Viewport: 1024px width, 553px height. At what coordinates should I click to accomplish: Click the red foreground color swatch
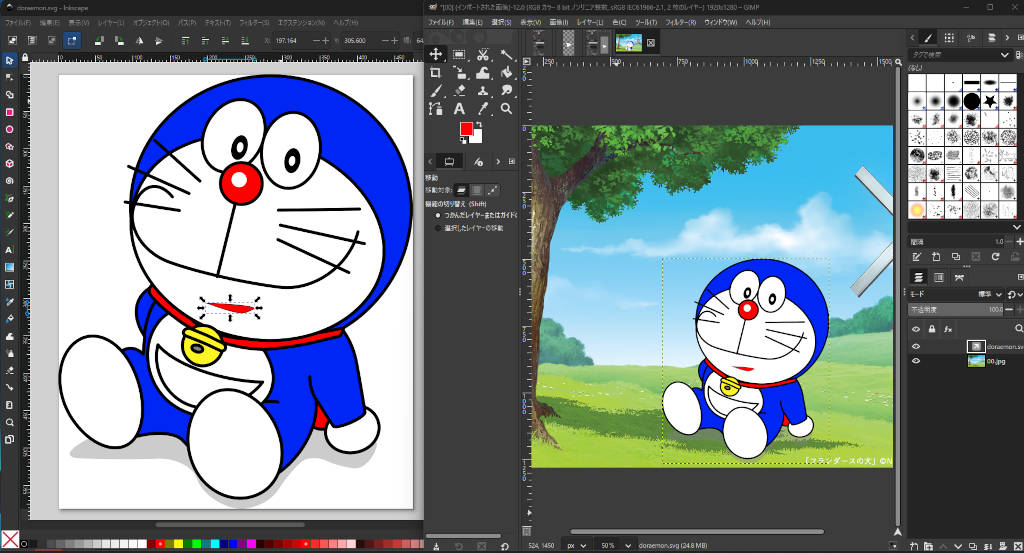click(466, 130)
